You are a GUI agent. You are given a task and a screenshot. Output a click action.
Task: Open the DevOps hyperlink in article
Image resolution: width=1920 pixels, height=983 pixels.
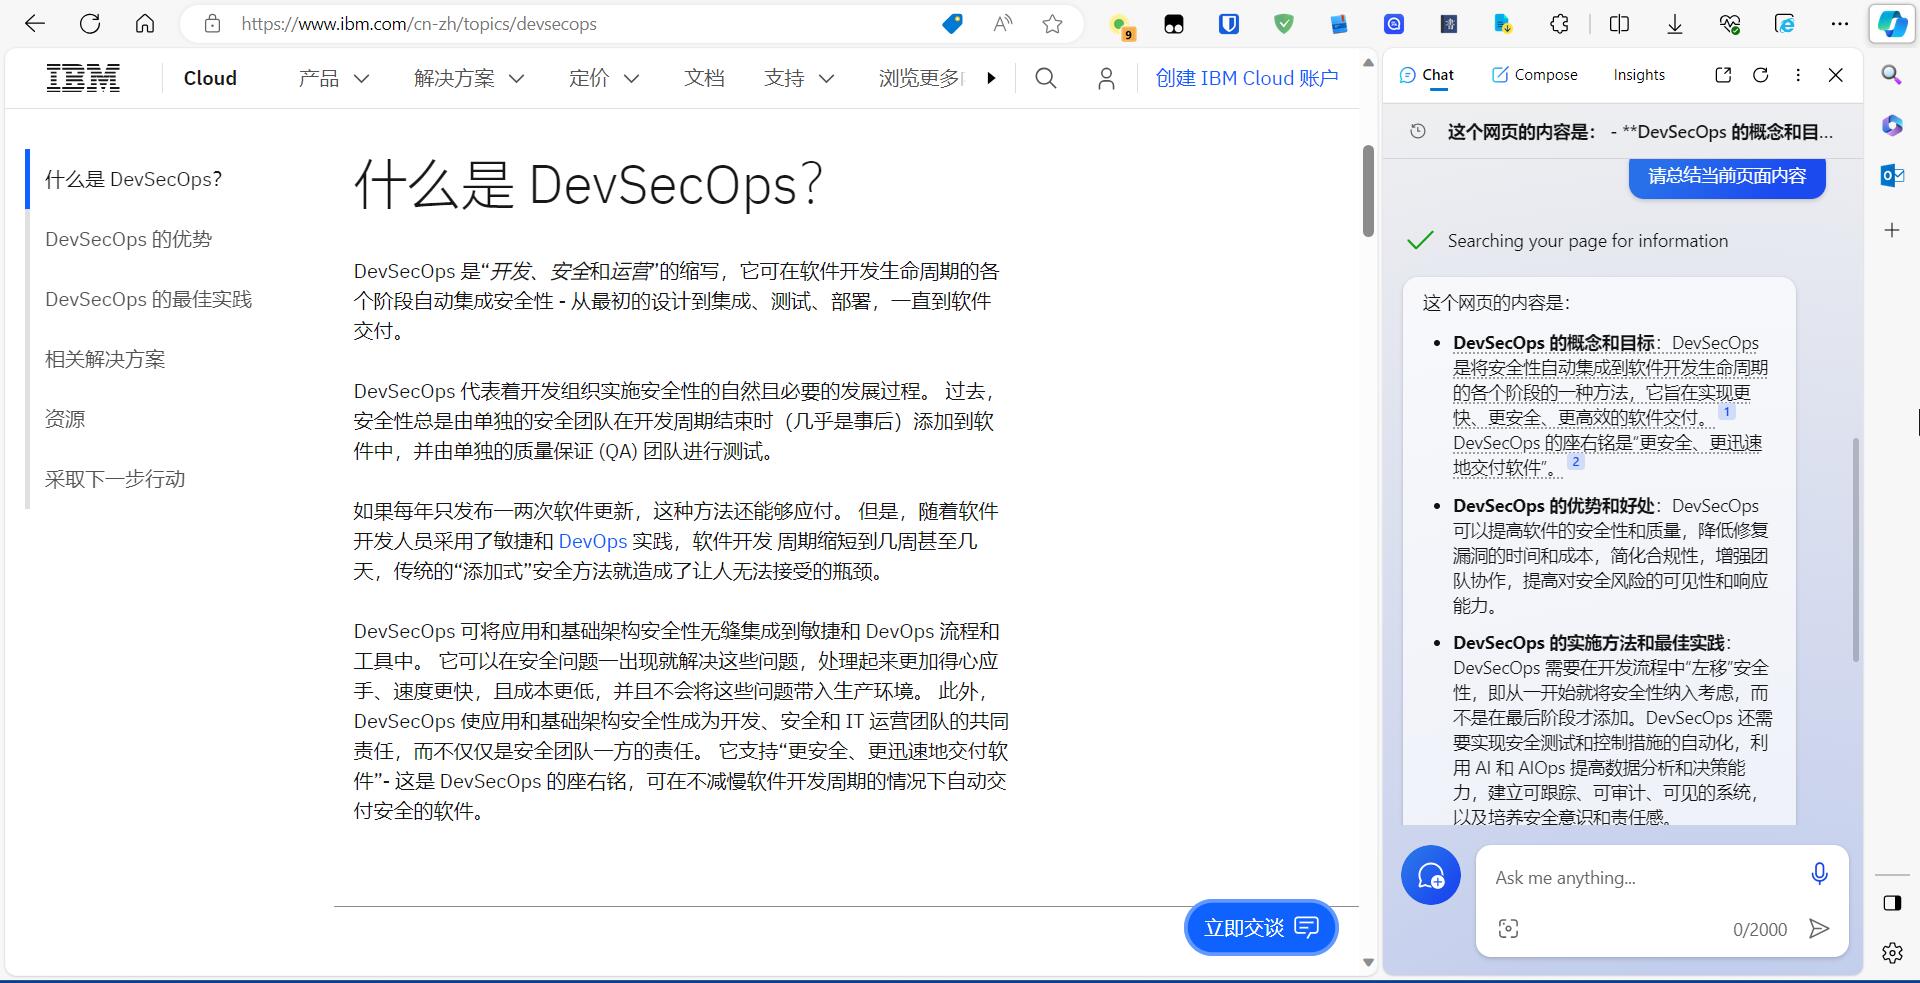(592, 541)
